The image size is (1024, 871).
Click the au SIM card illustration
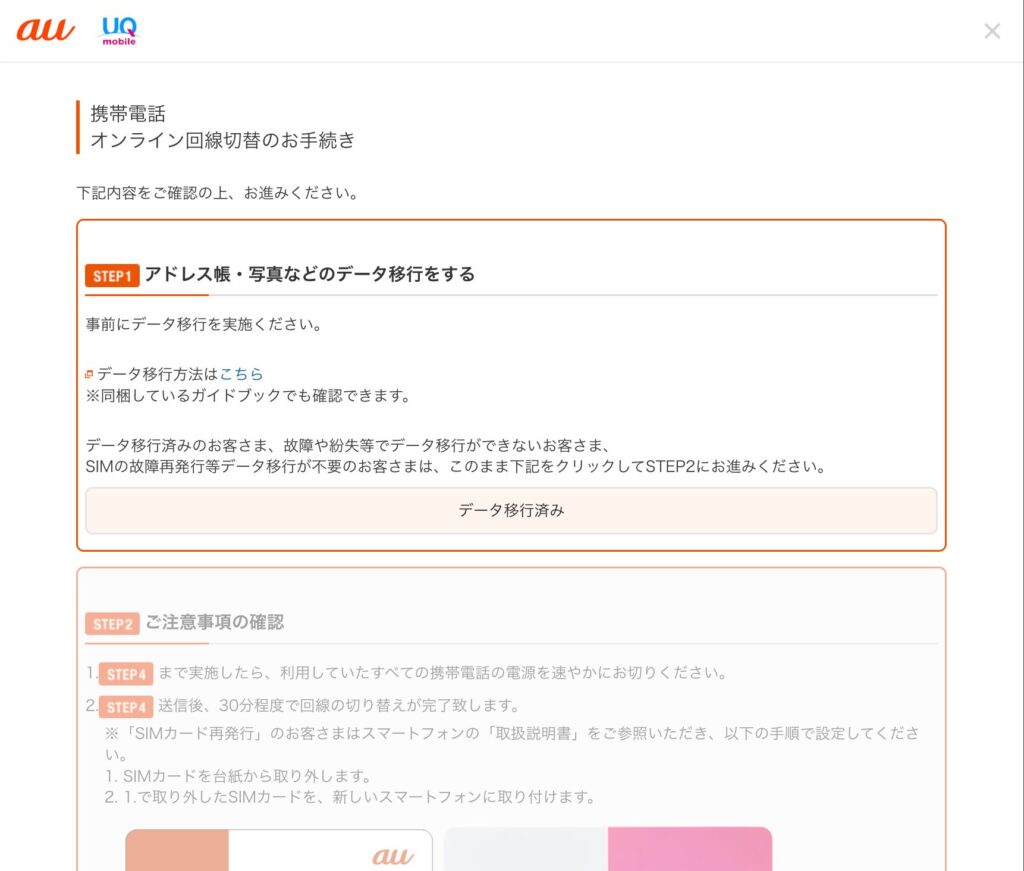[x=278, y=849]
